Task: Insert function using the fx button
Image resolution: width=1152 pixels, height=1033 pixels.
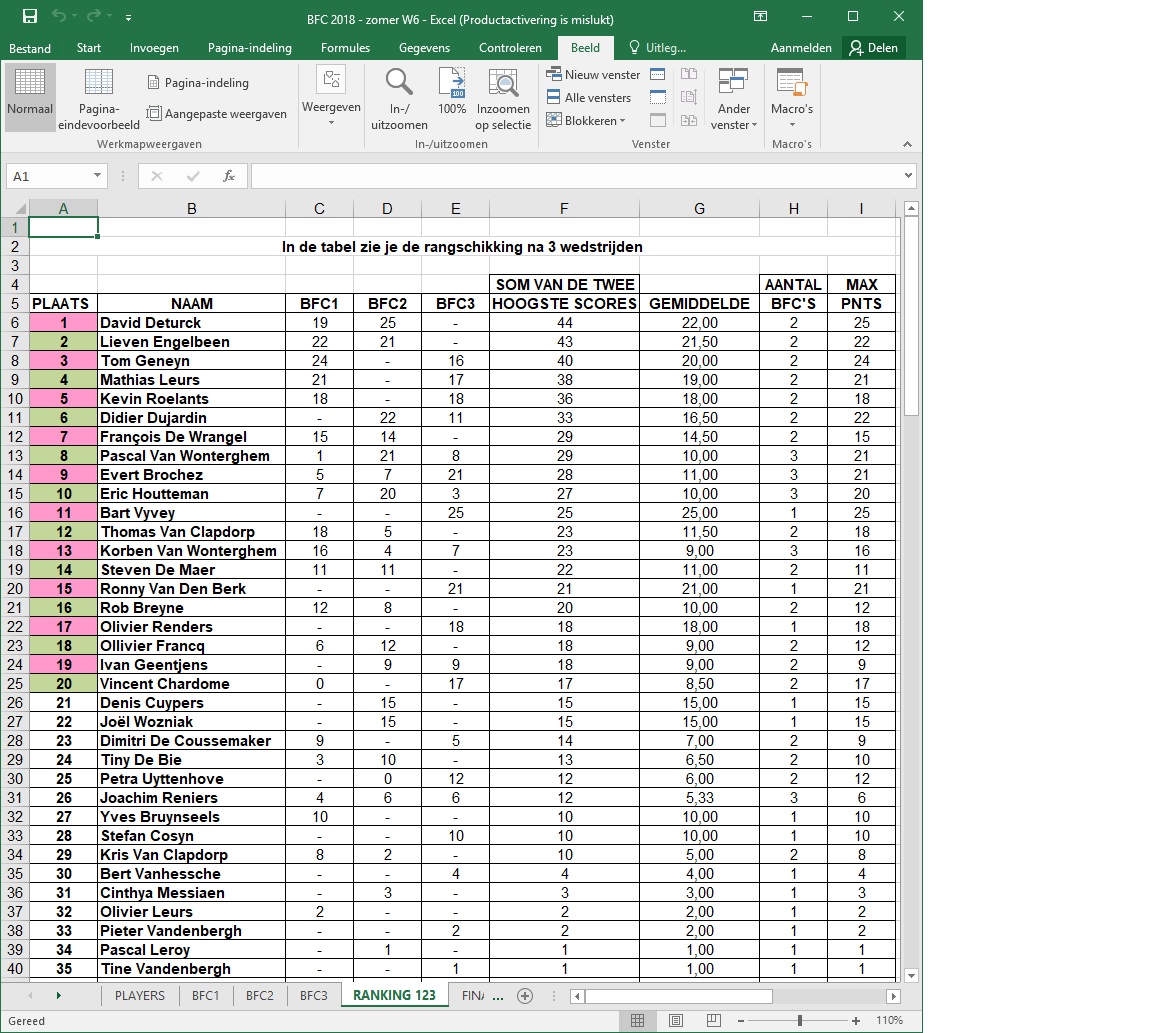Action: coord(229,176)
